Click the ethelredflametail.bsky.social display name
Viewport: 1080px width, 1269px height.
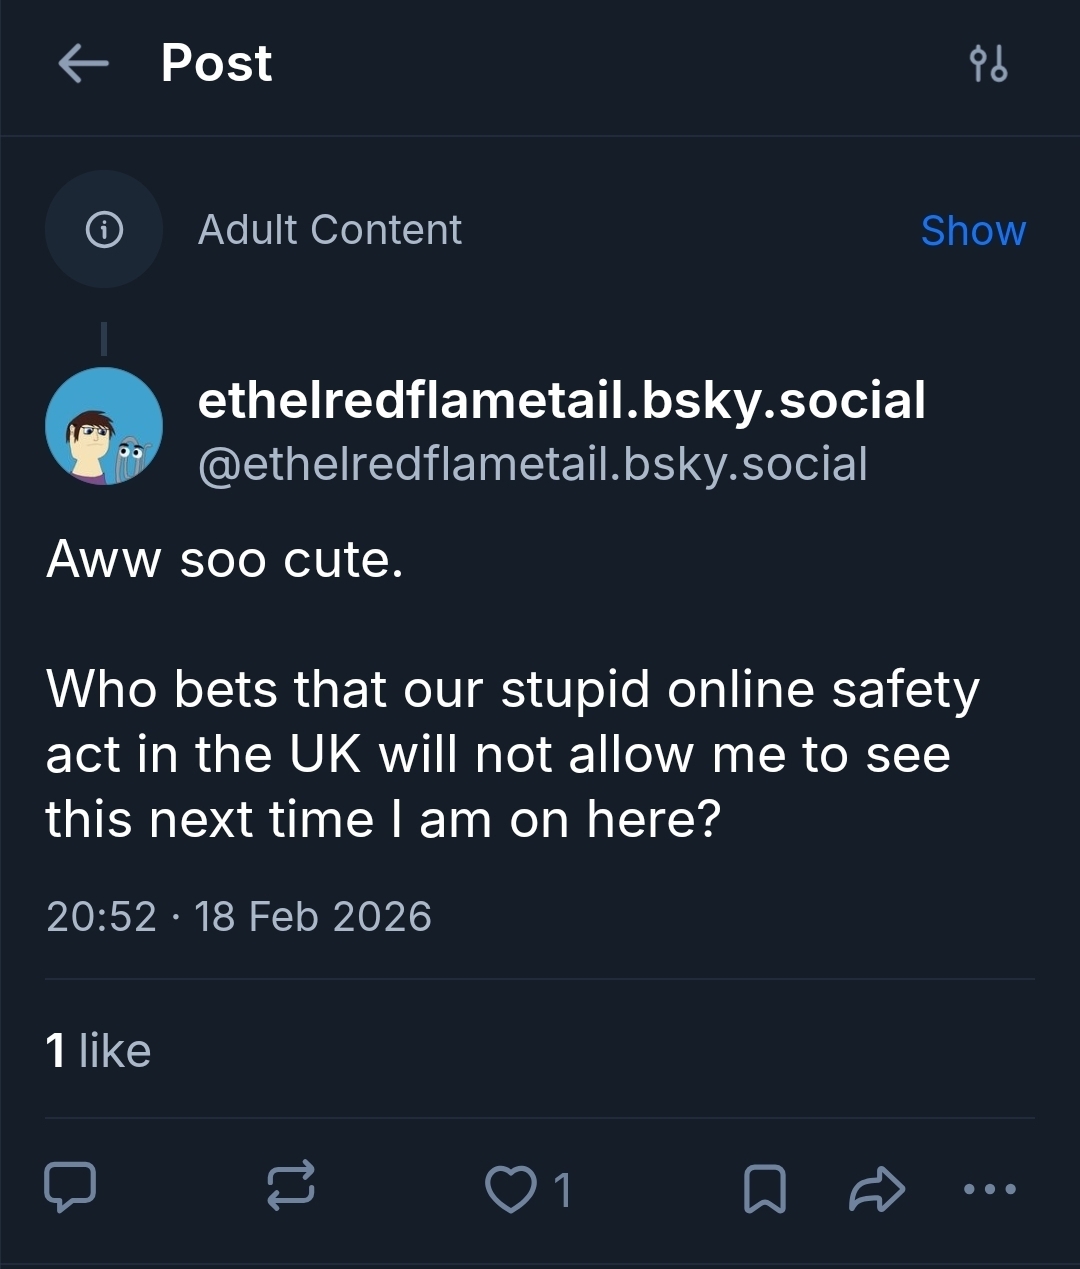(561, 400)
